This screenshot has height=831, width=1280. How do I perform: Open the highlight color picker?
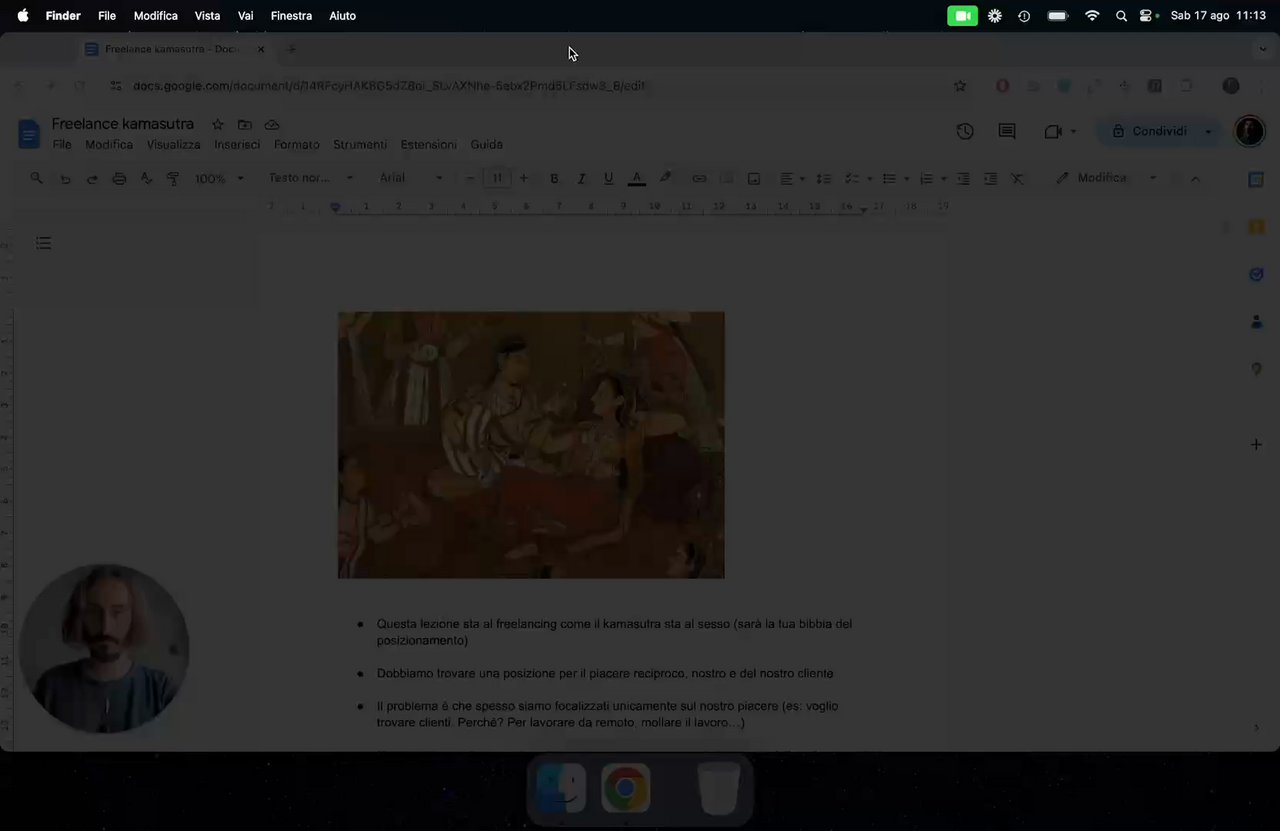pos(666,178)
